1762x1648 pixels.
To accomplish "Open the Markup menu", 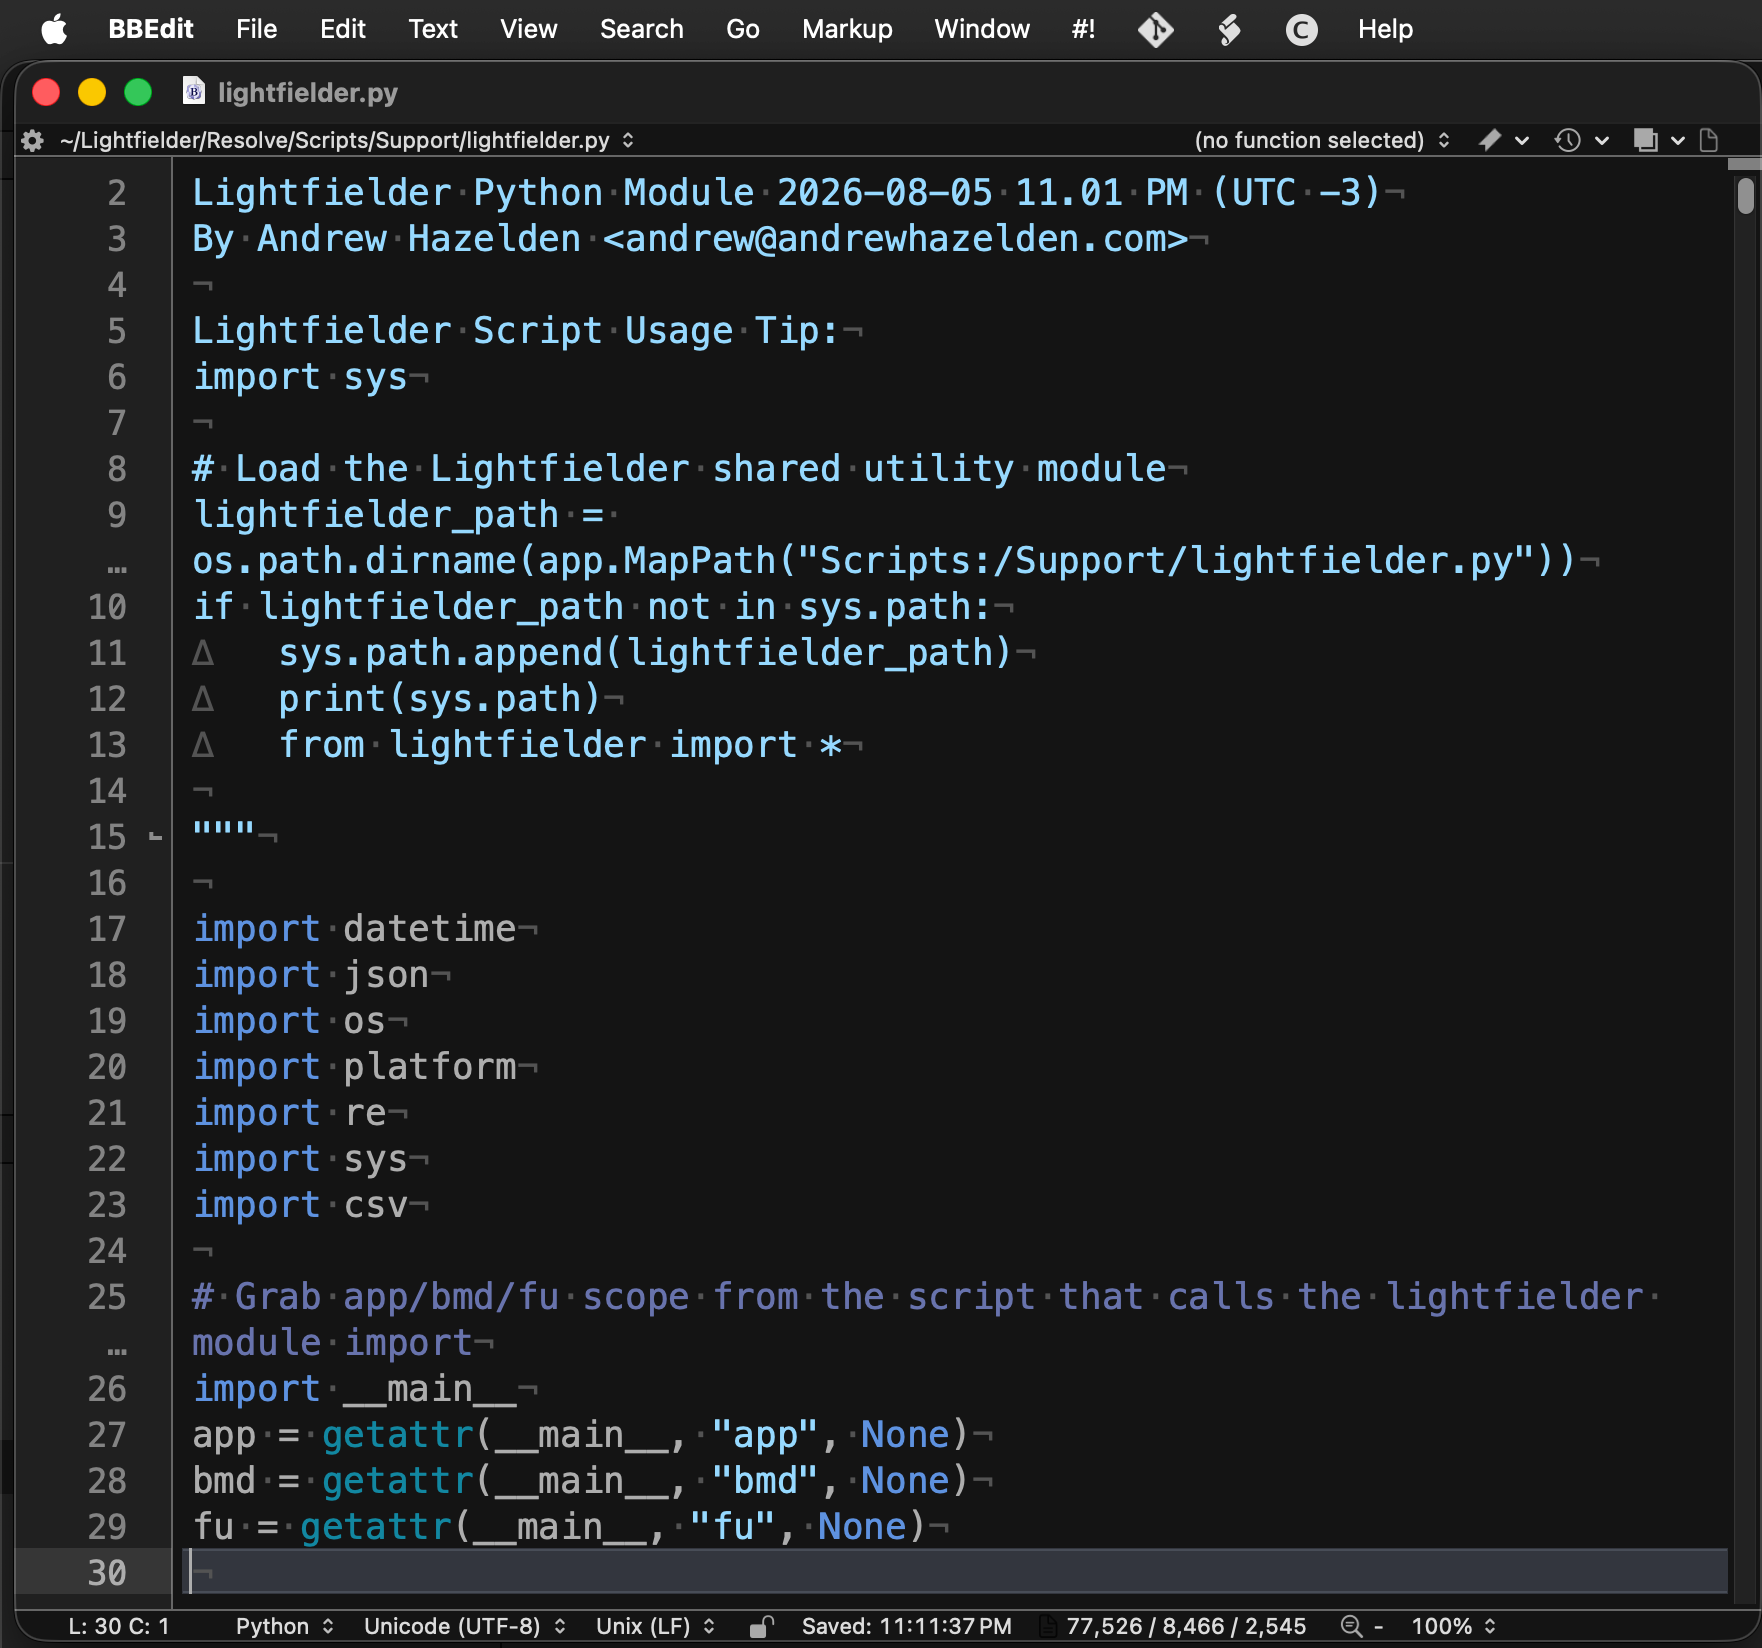I will click(x=846, y=29).
